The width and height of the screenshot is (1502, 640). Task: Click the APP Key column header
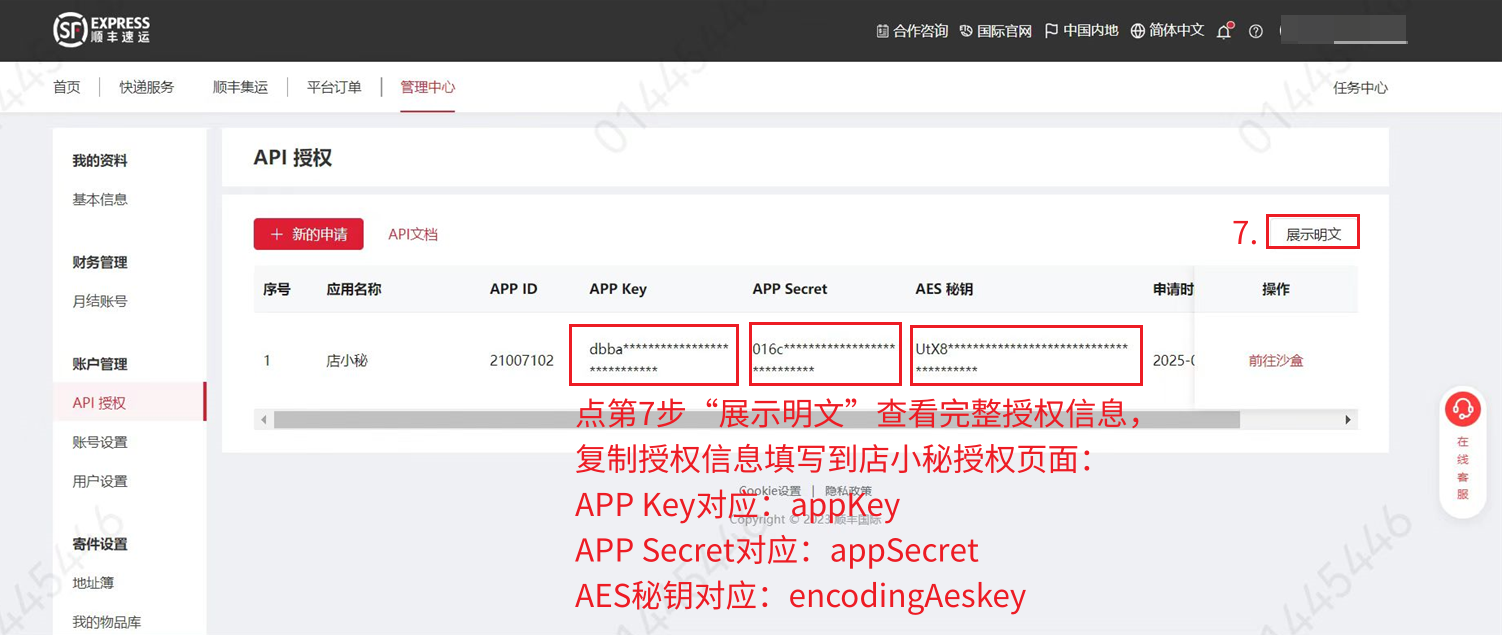(x=618, y=289)
